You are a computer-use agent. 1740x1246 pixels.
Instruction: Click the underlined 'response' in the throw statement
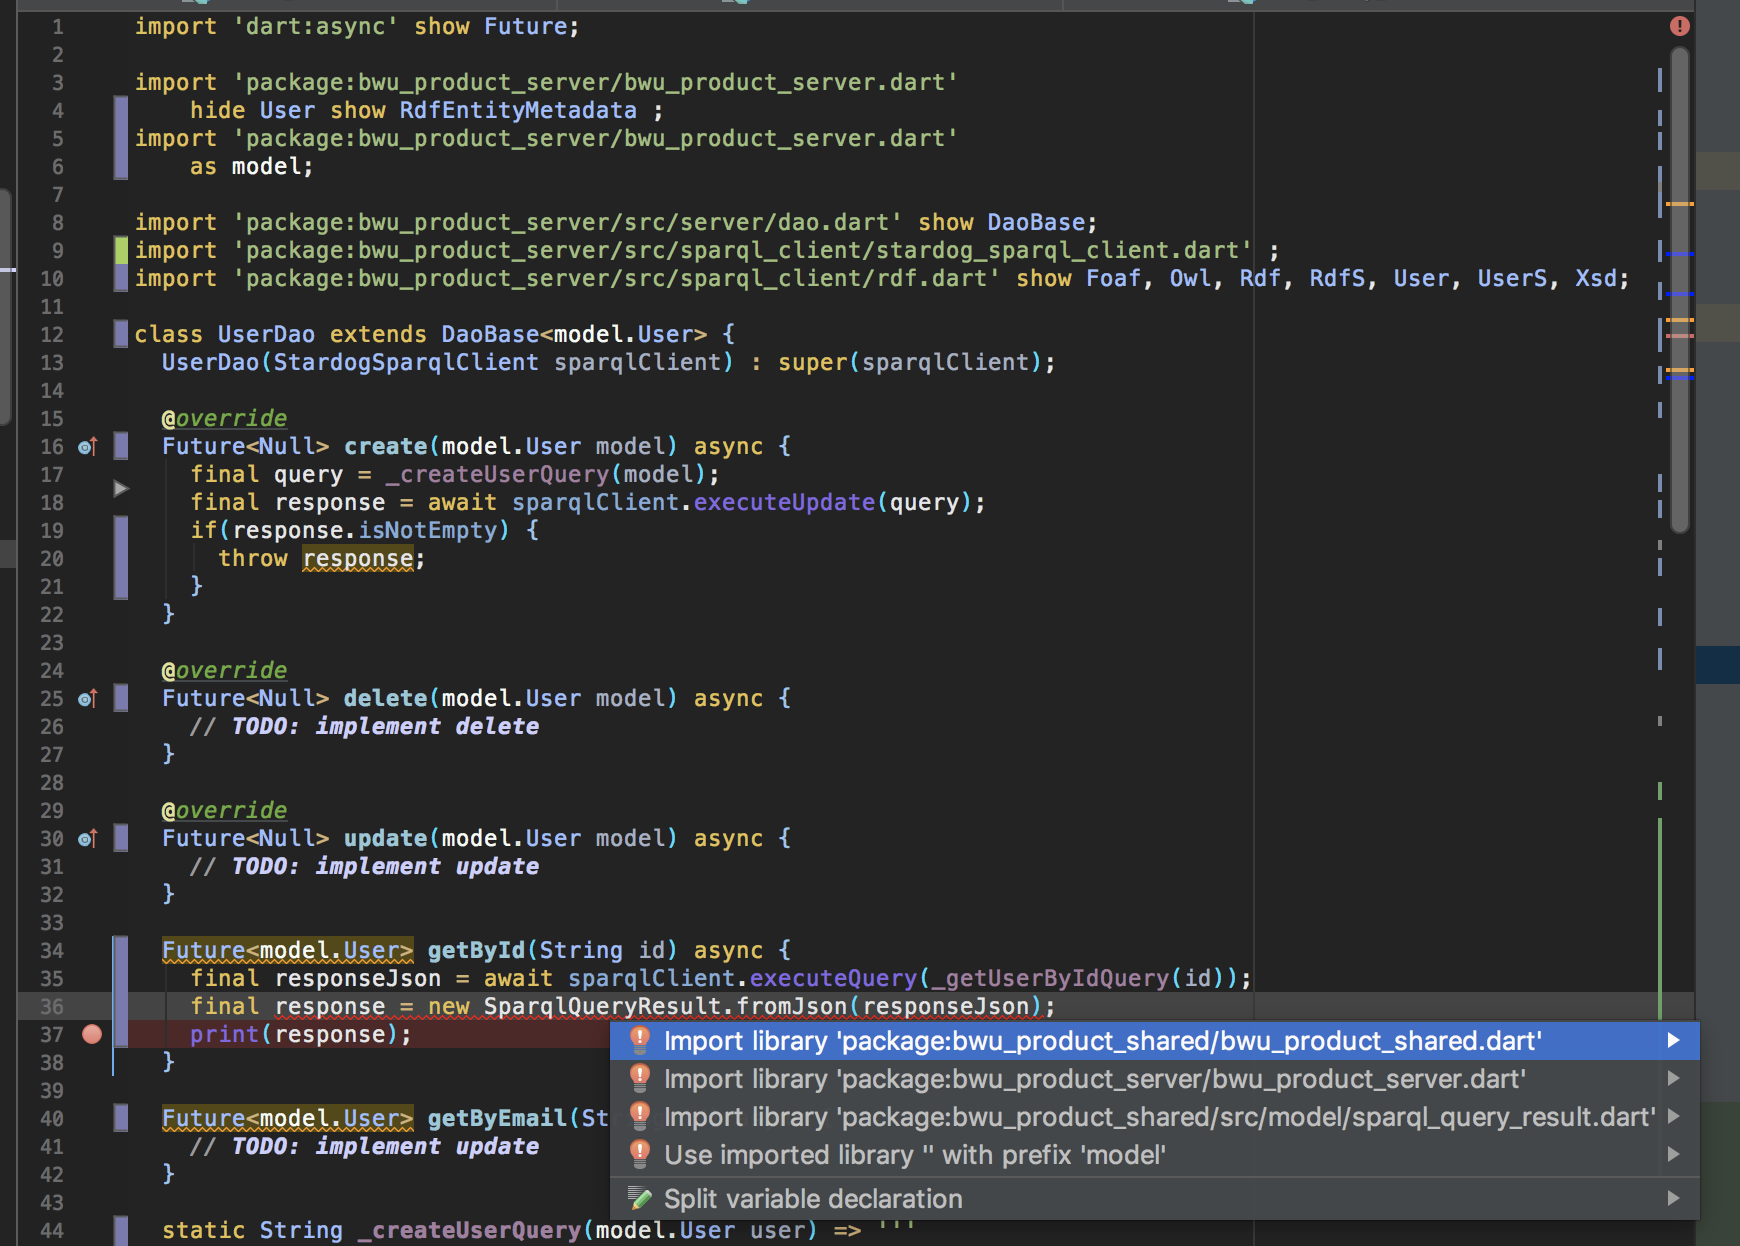[x=358, y=558]
